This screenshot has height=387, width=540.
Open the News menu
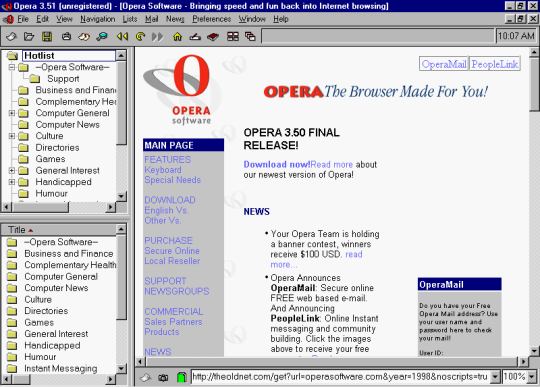click(x=175, y=19)
